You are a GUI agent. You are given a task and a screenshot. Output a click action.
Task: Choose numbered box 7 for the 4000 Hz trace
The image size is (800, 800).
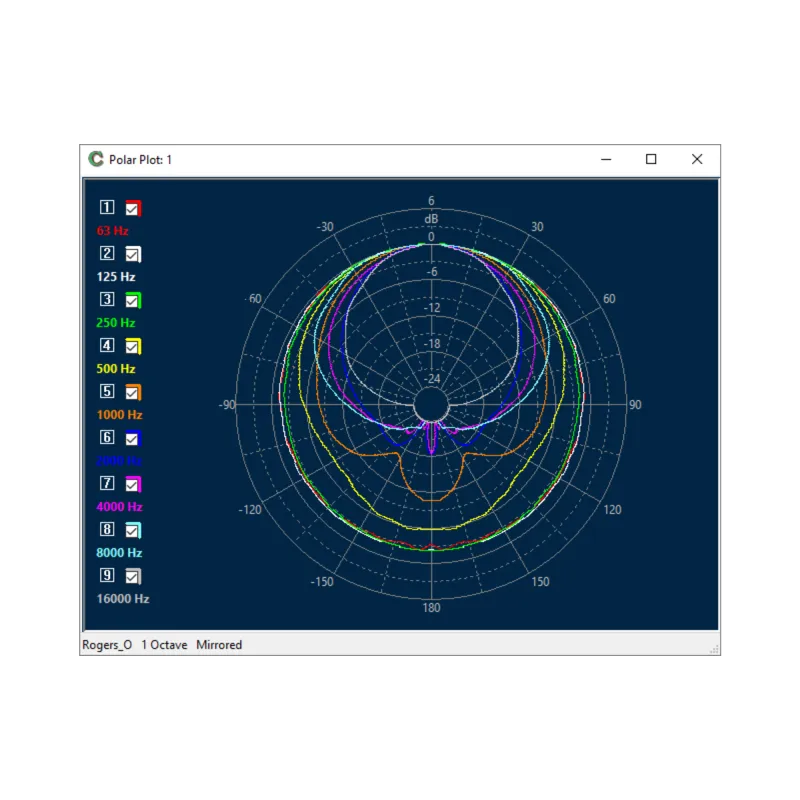(107, 483)
